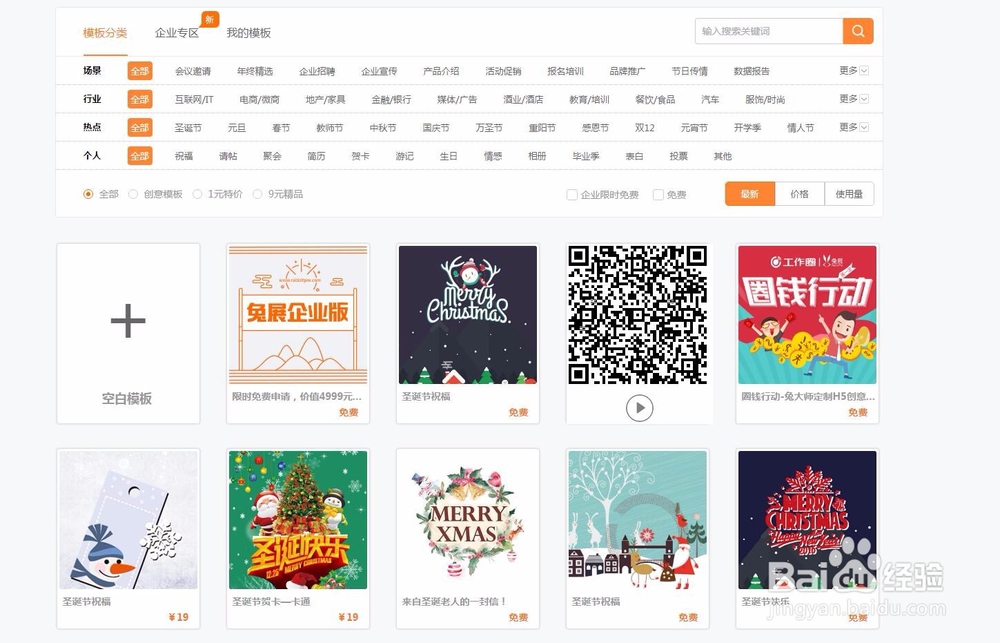Open the 圈钱行动 template thumbnail
This screenshot has height=643, width=1000.
(x=807, y=314)
